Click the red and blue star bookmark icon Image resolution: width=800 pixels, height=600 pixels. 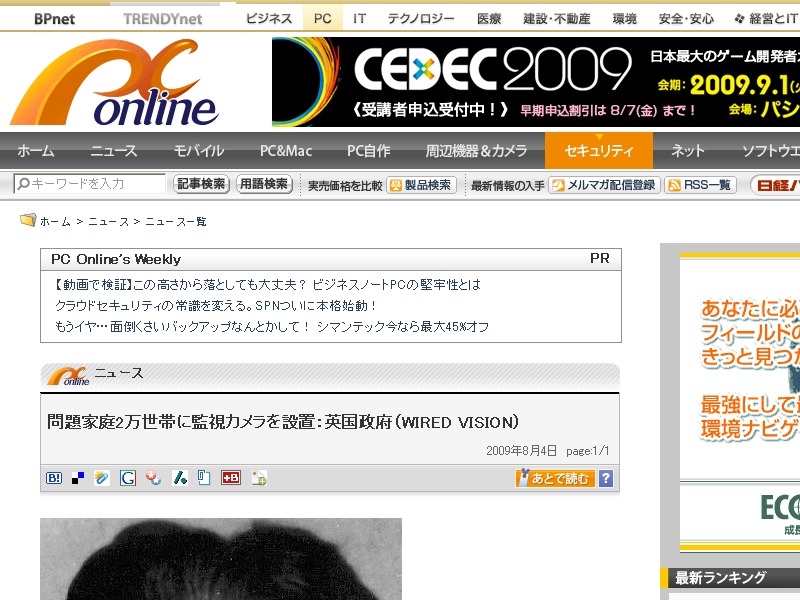point(153,478)
